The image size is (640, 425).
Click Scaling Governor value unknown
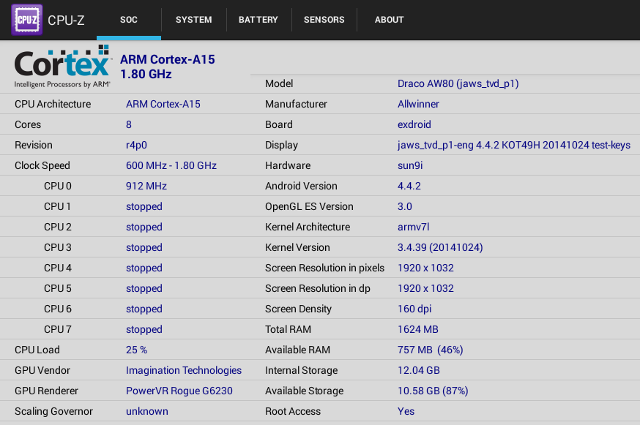pyautogui.click(x=147, y=411)
